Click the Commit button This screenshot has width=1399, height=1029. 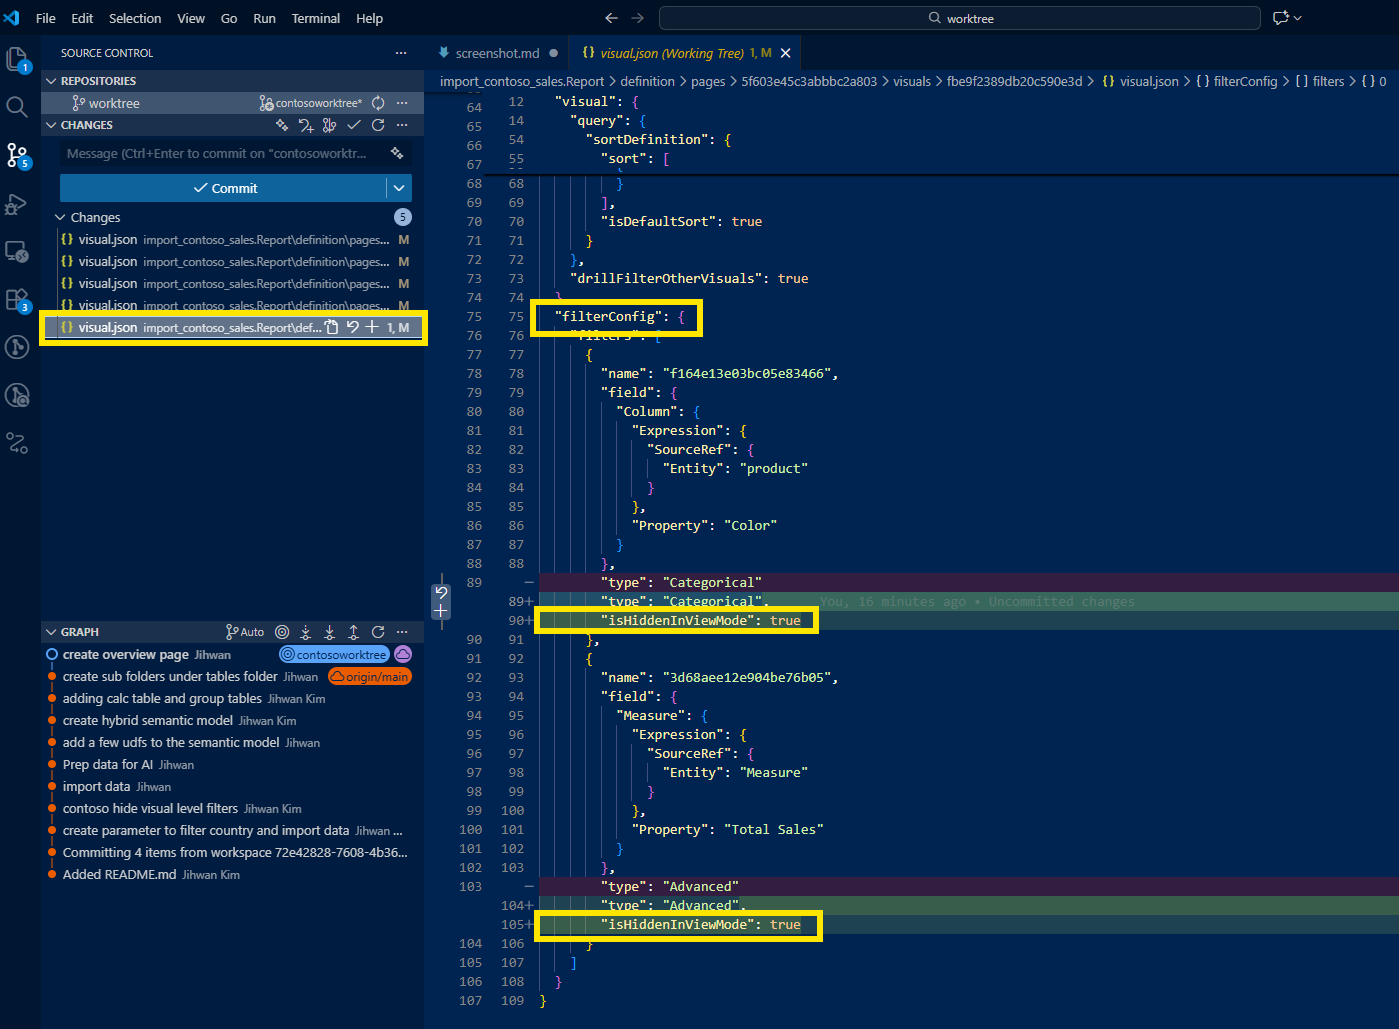click(224, 188)
